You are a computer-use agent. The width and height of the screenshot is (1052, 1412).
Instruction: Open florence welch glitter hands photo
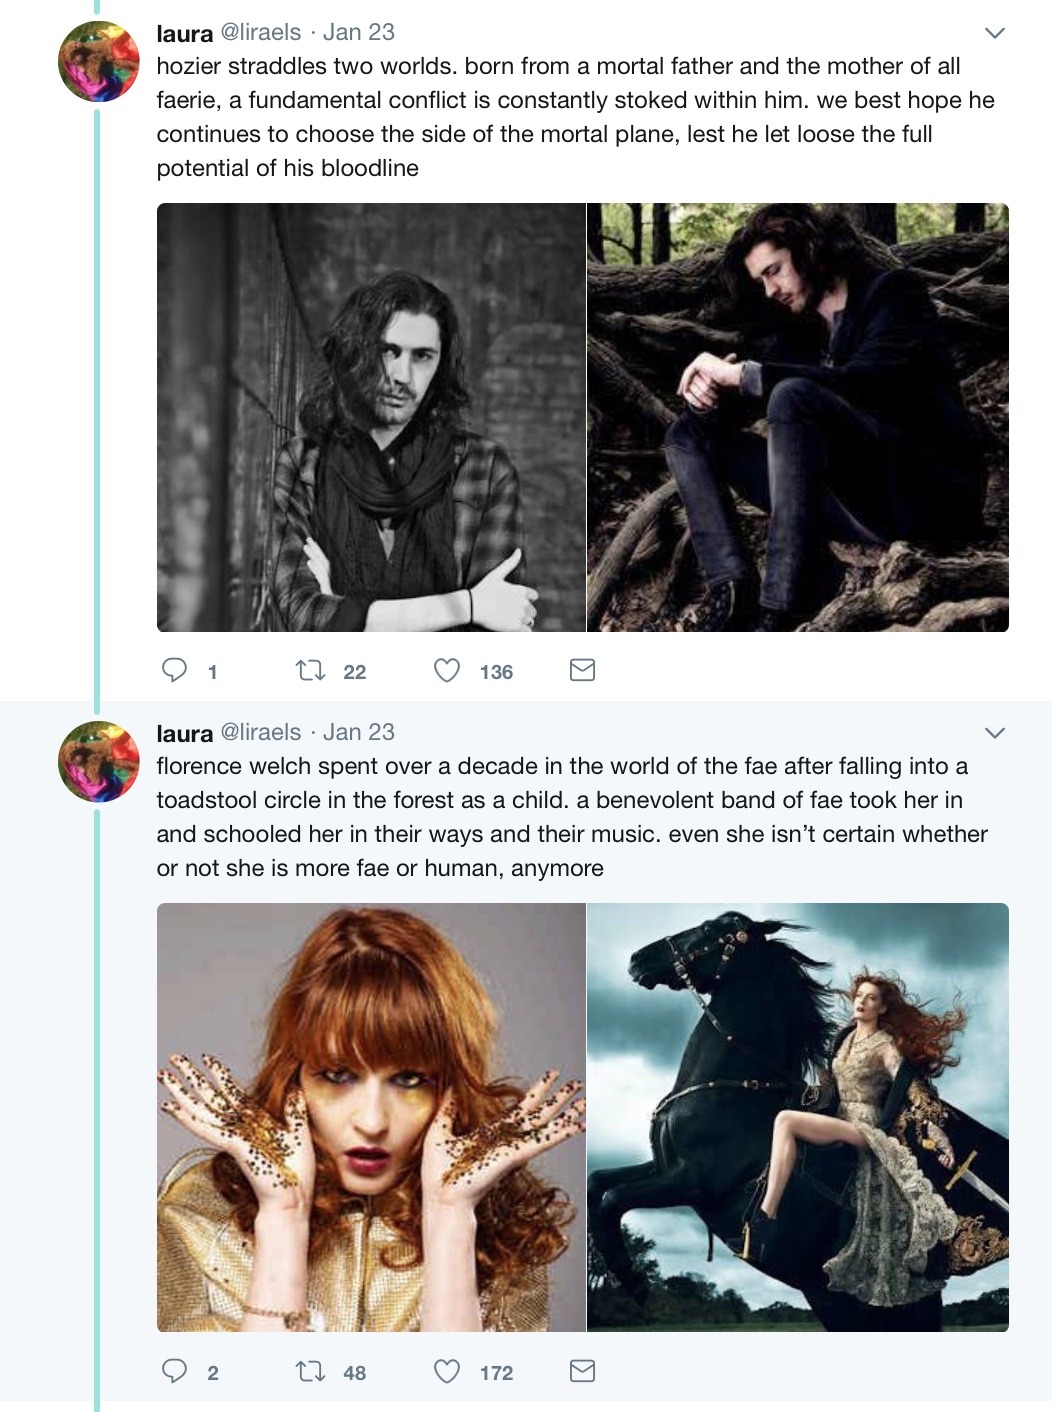point(371,1117)
